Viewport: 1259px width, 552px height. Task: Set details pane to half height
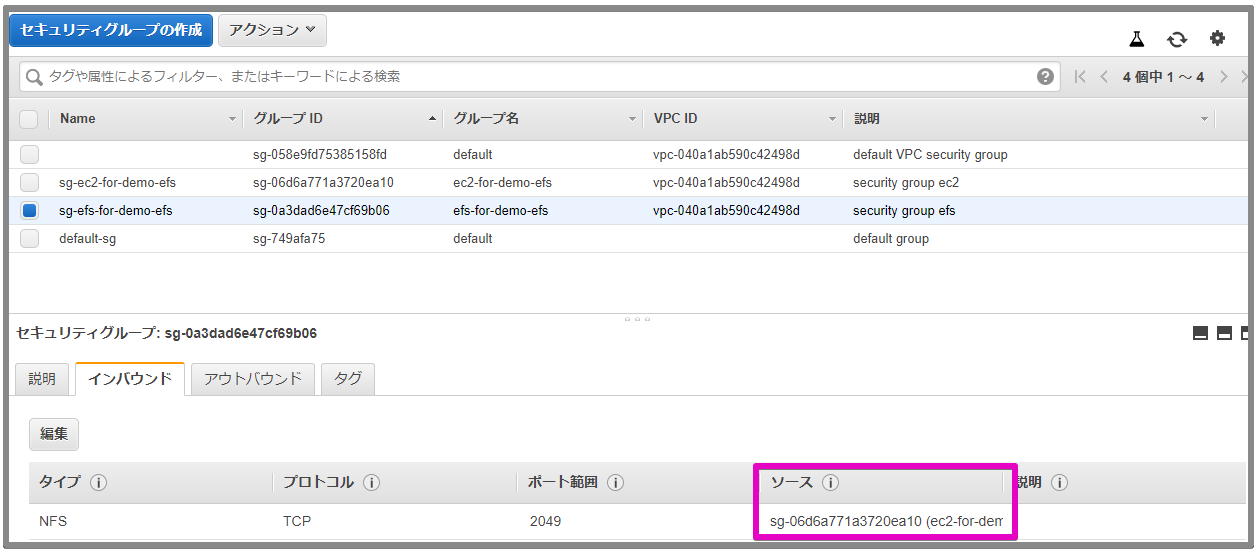click(x=1224, y=333)
